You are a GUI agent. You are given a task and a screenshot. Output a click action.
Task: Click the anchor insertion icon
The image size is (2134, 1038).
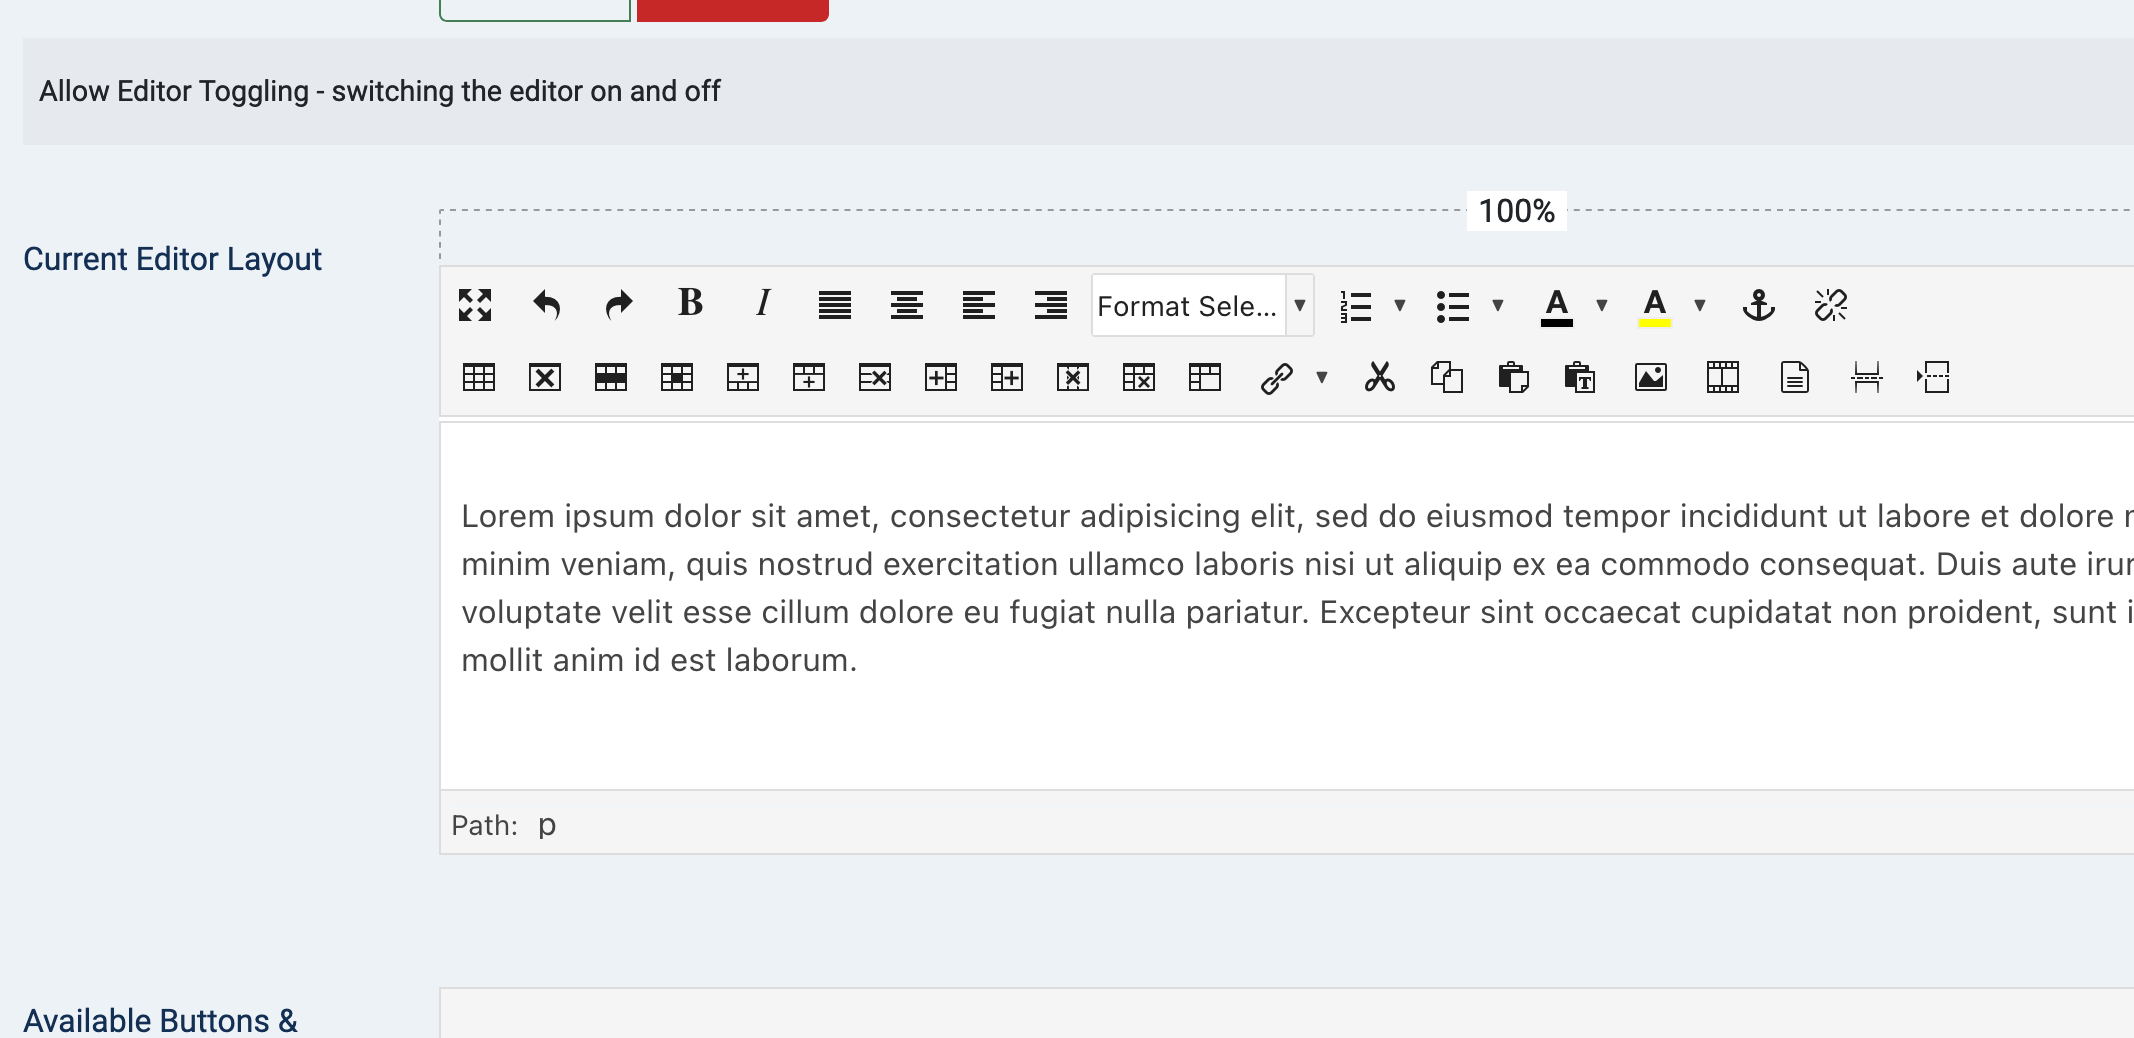click(x=1758, y=306)
